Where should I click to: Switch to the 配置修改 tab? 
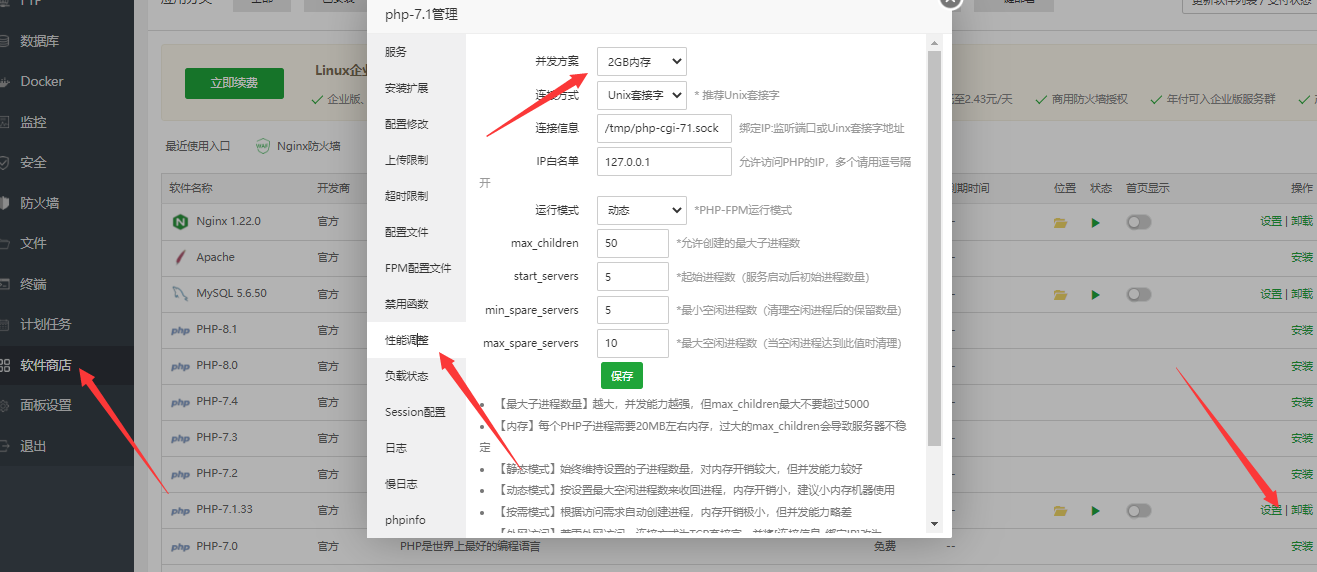(x=416, y=124)
